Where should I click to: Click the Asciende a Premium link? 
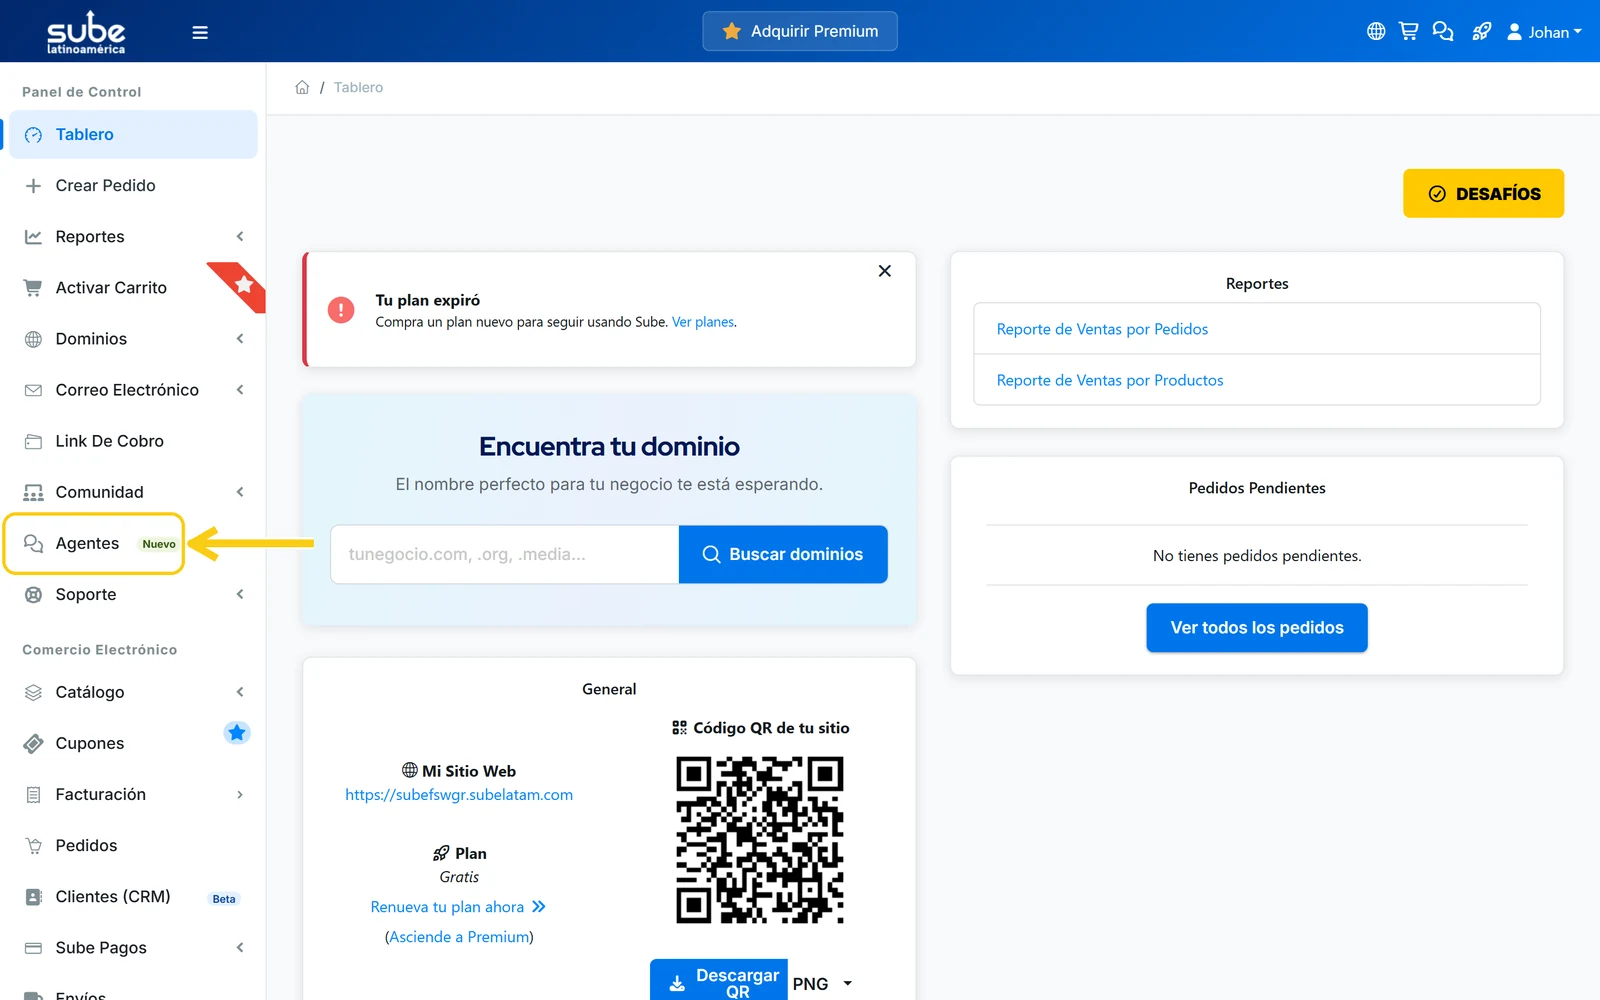(459, 937)
